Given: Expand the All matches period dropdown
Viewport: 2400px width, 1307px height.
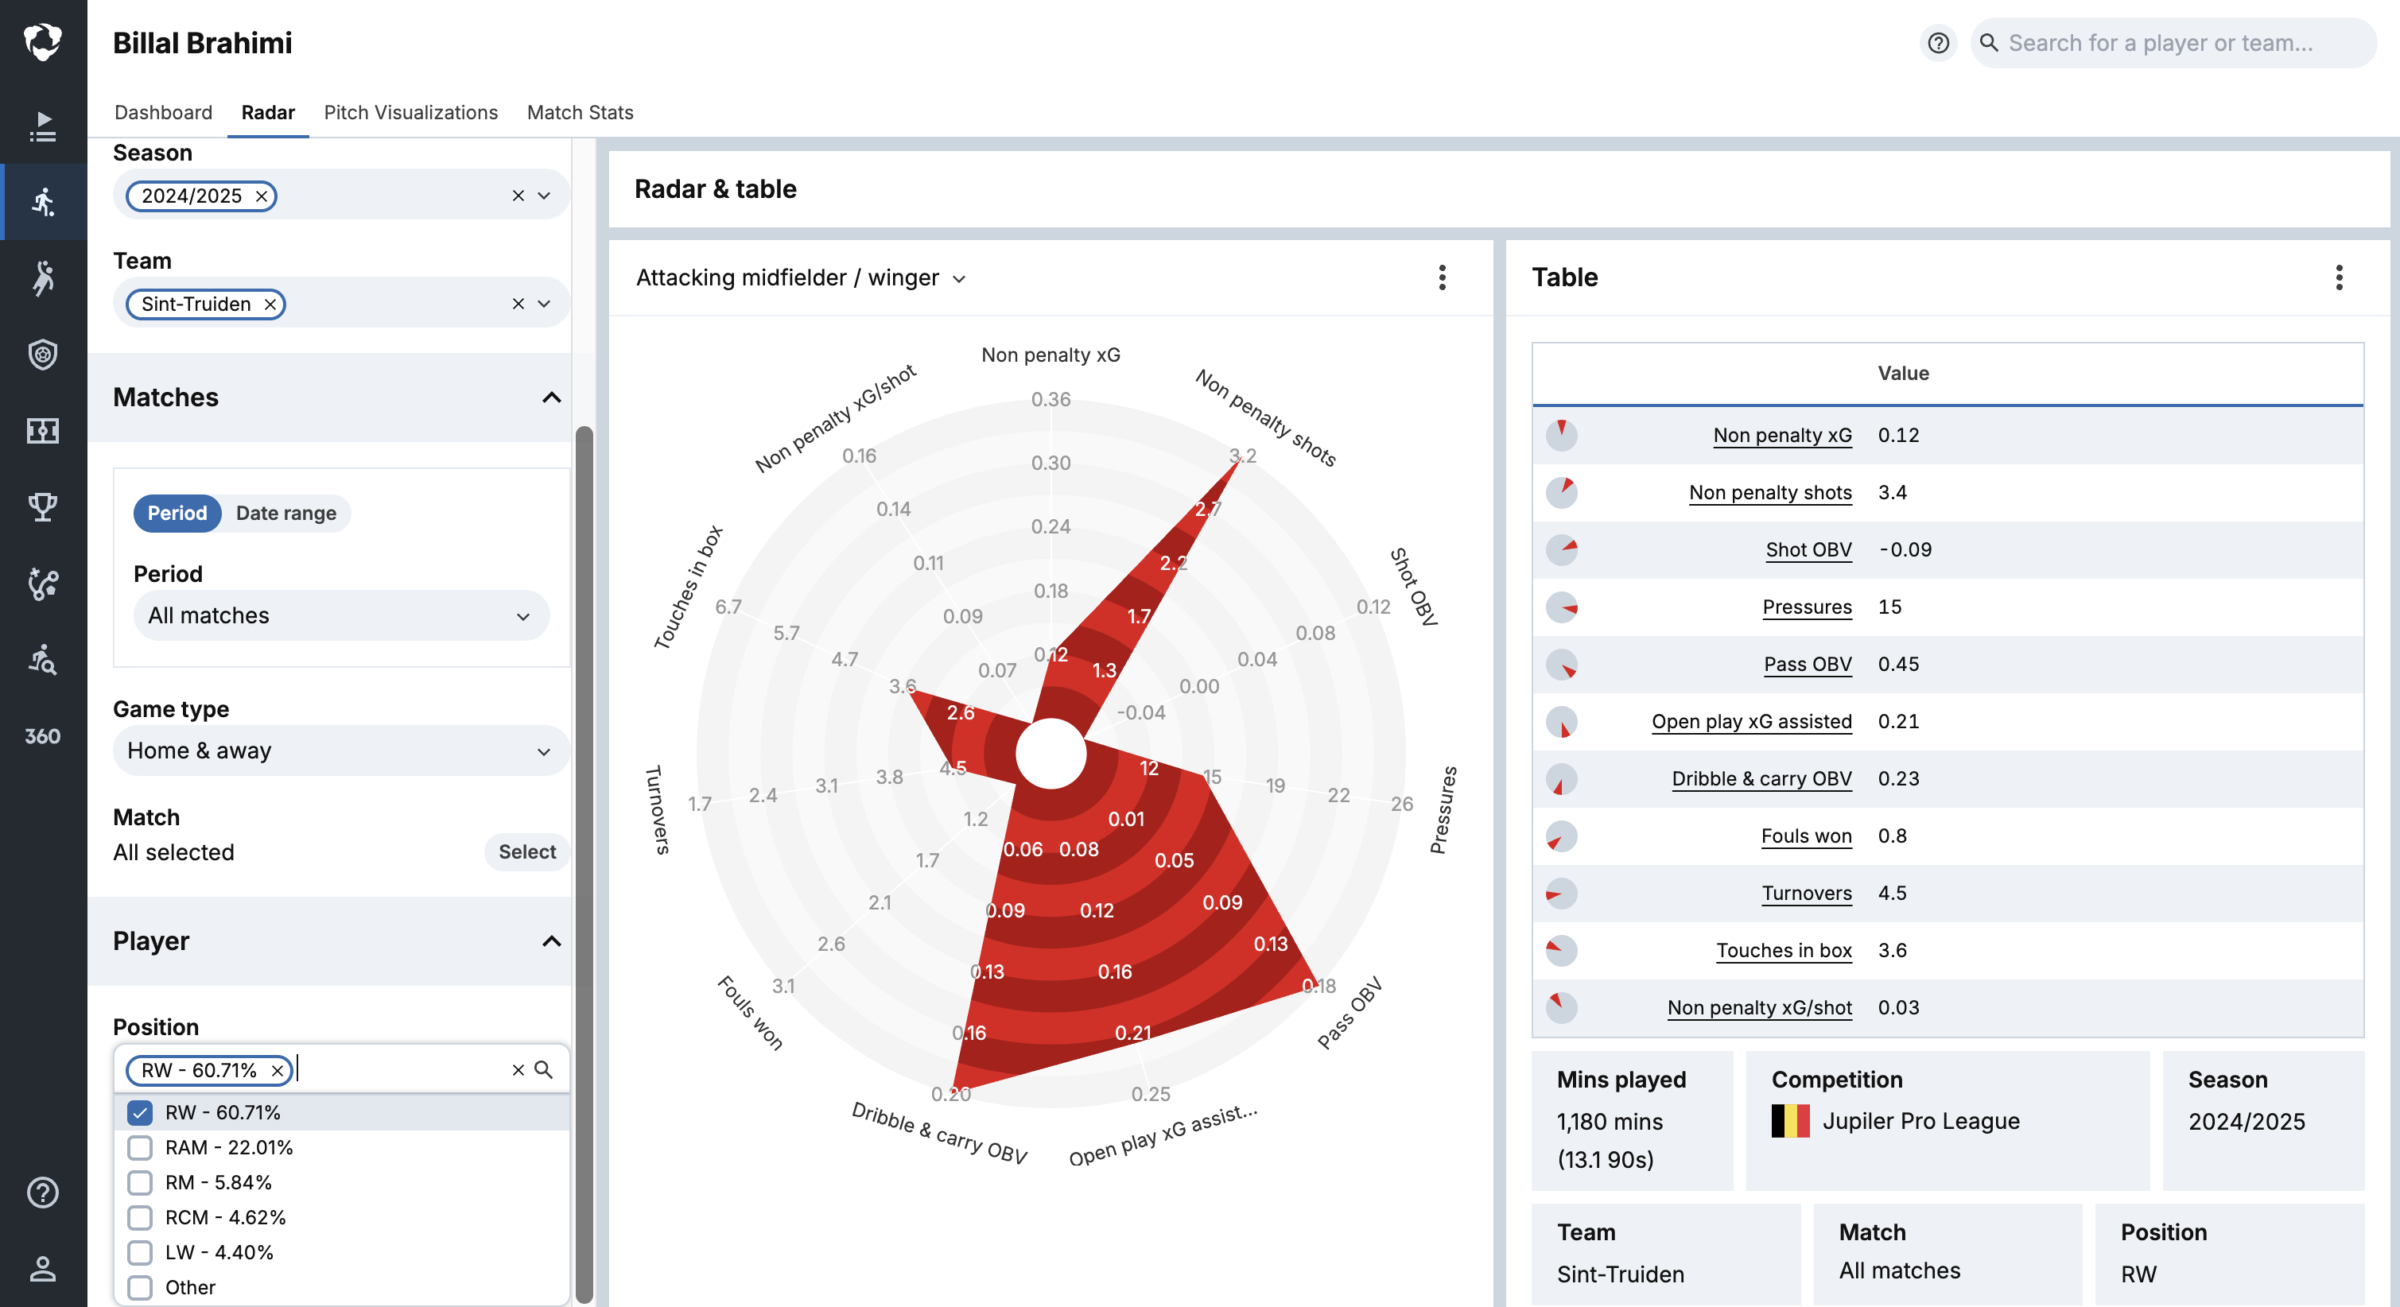Looking at the screenshot, I should click(341, 615).
